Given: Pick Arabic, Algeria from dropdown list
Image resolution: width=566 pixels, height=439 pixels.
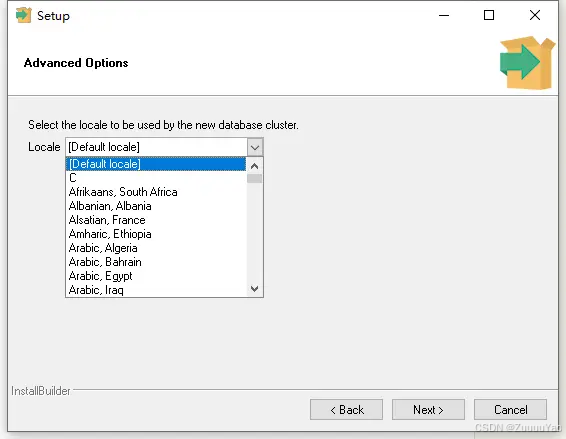Looking at the screenshot, I should point(156,248).
